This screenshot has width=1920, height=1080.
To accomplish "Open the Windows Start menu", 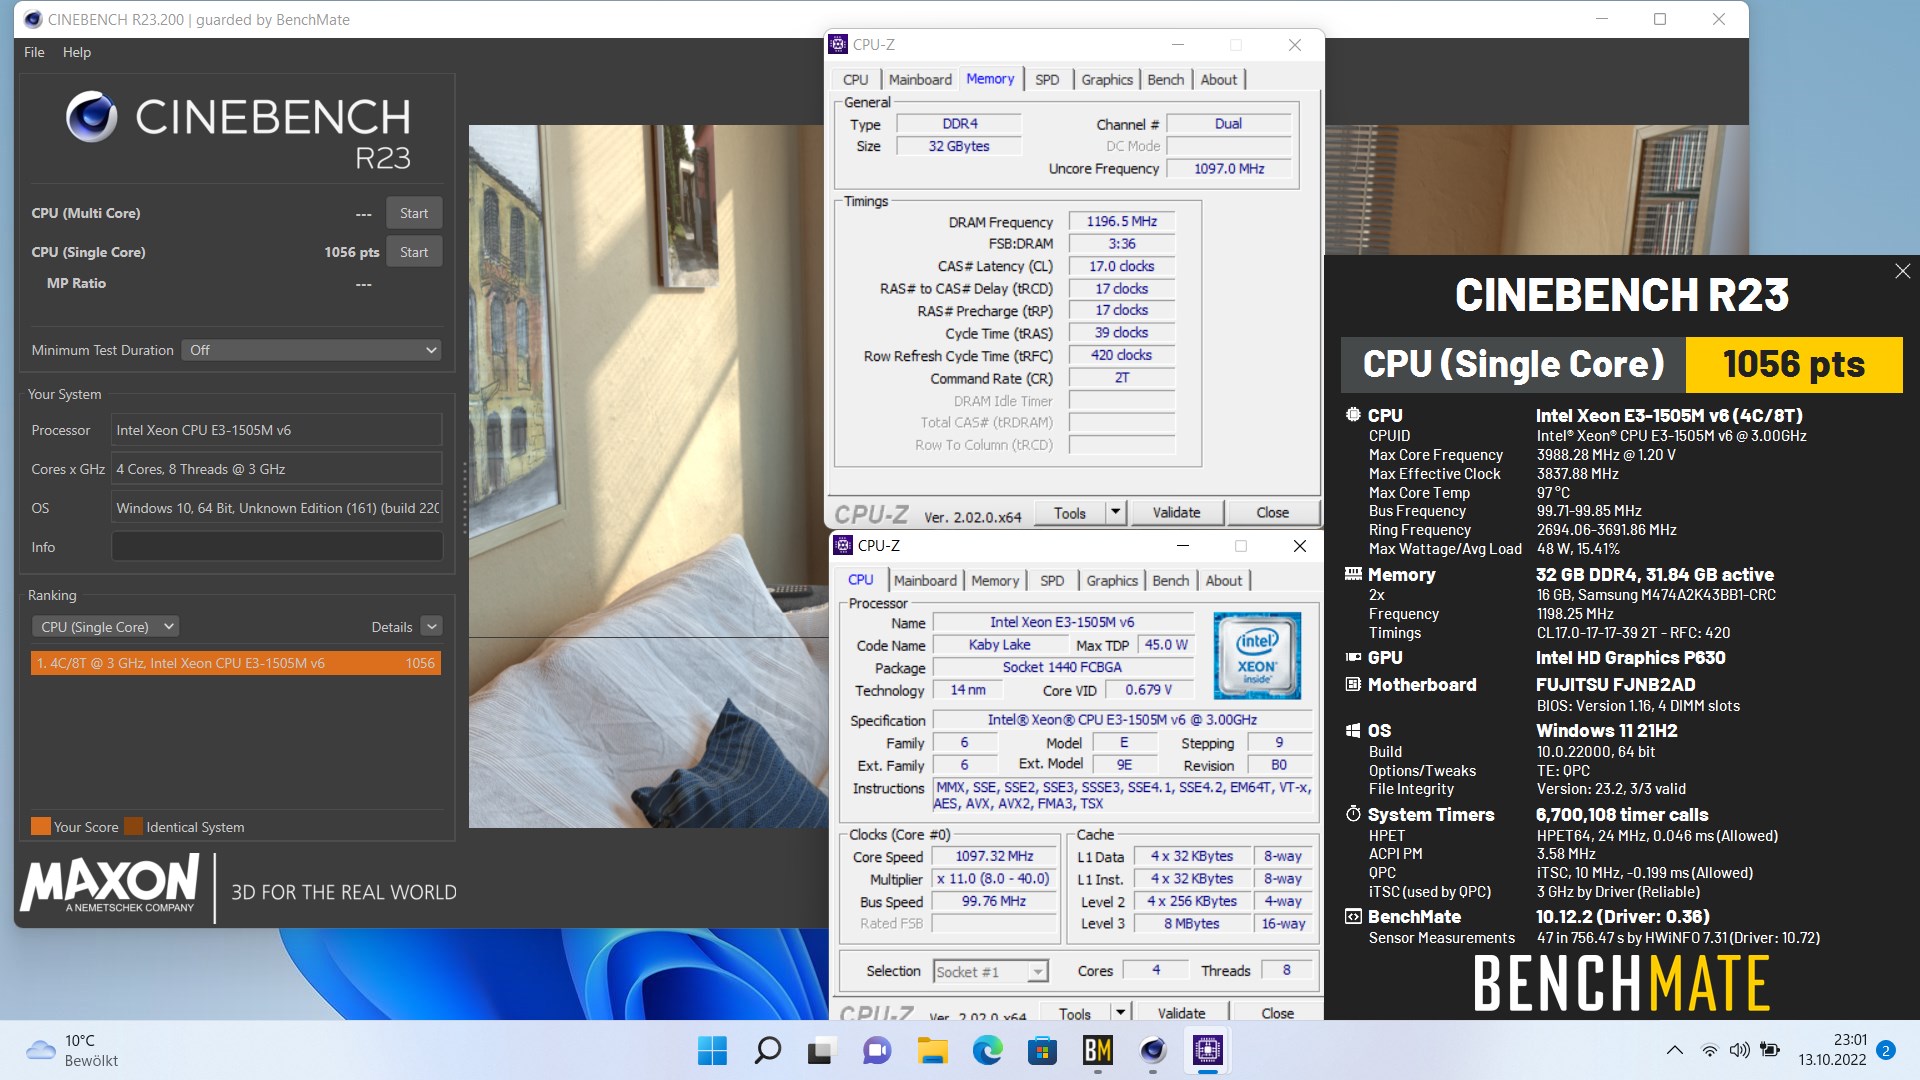I will 712,1050.
